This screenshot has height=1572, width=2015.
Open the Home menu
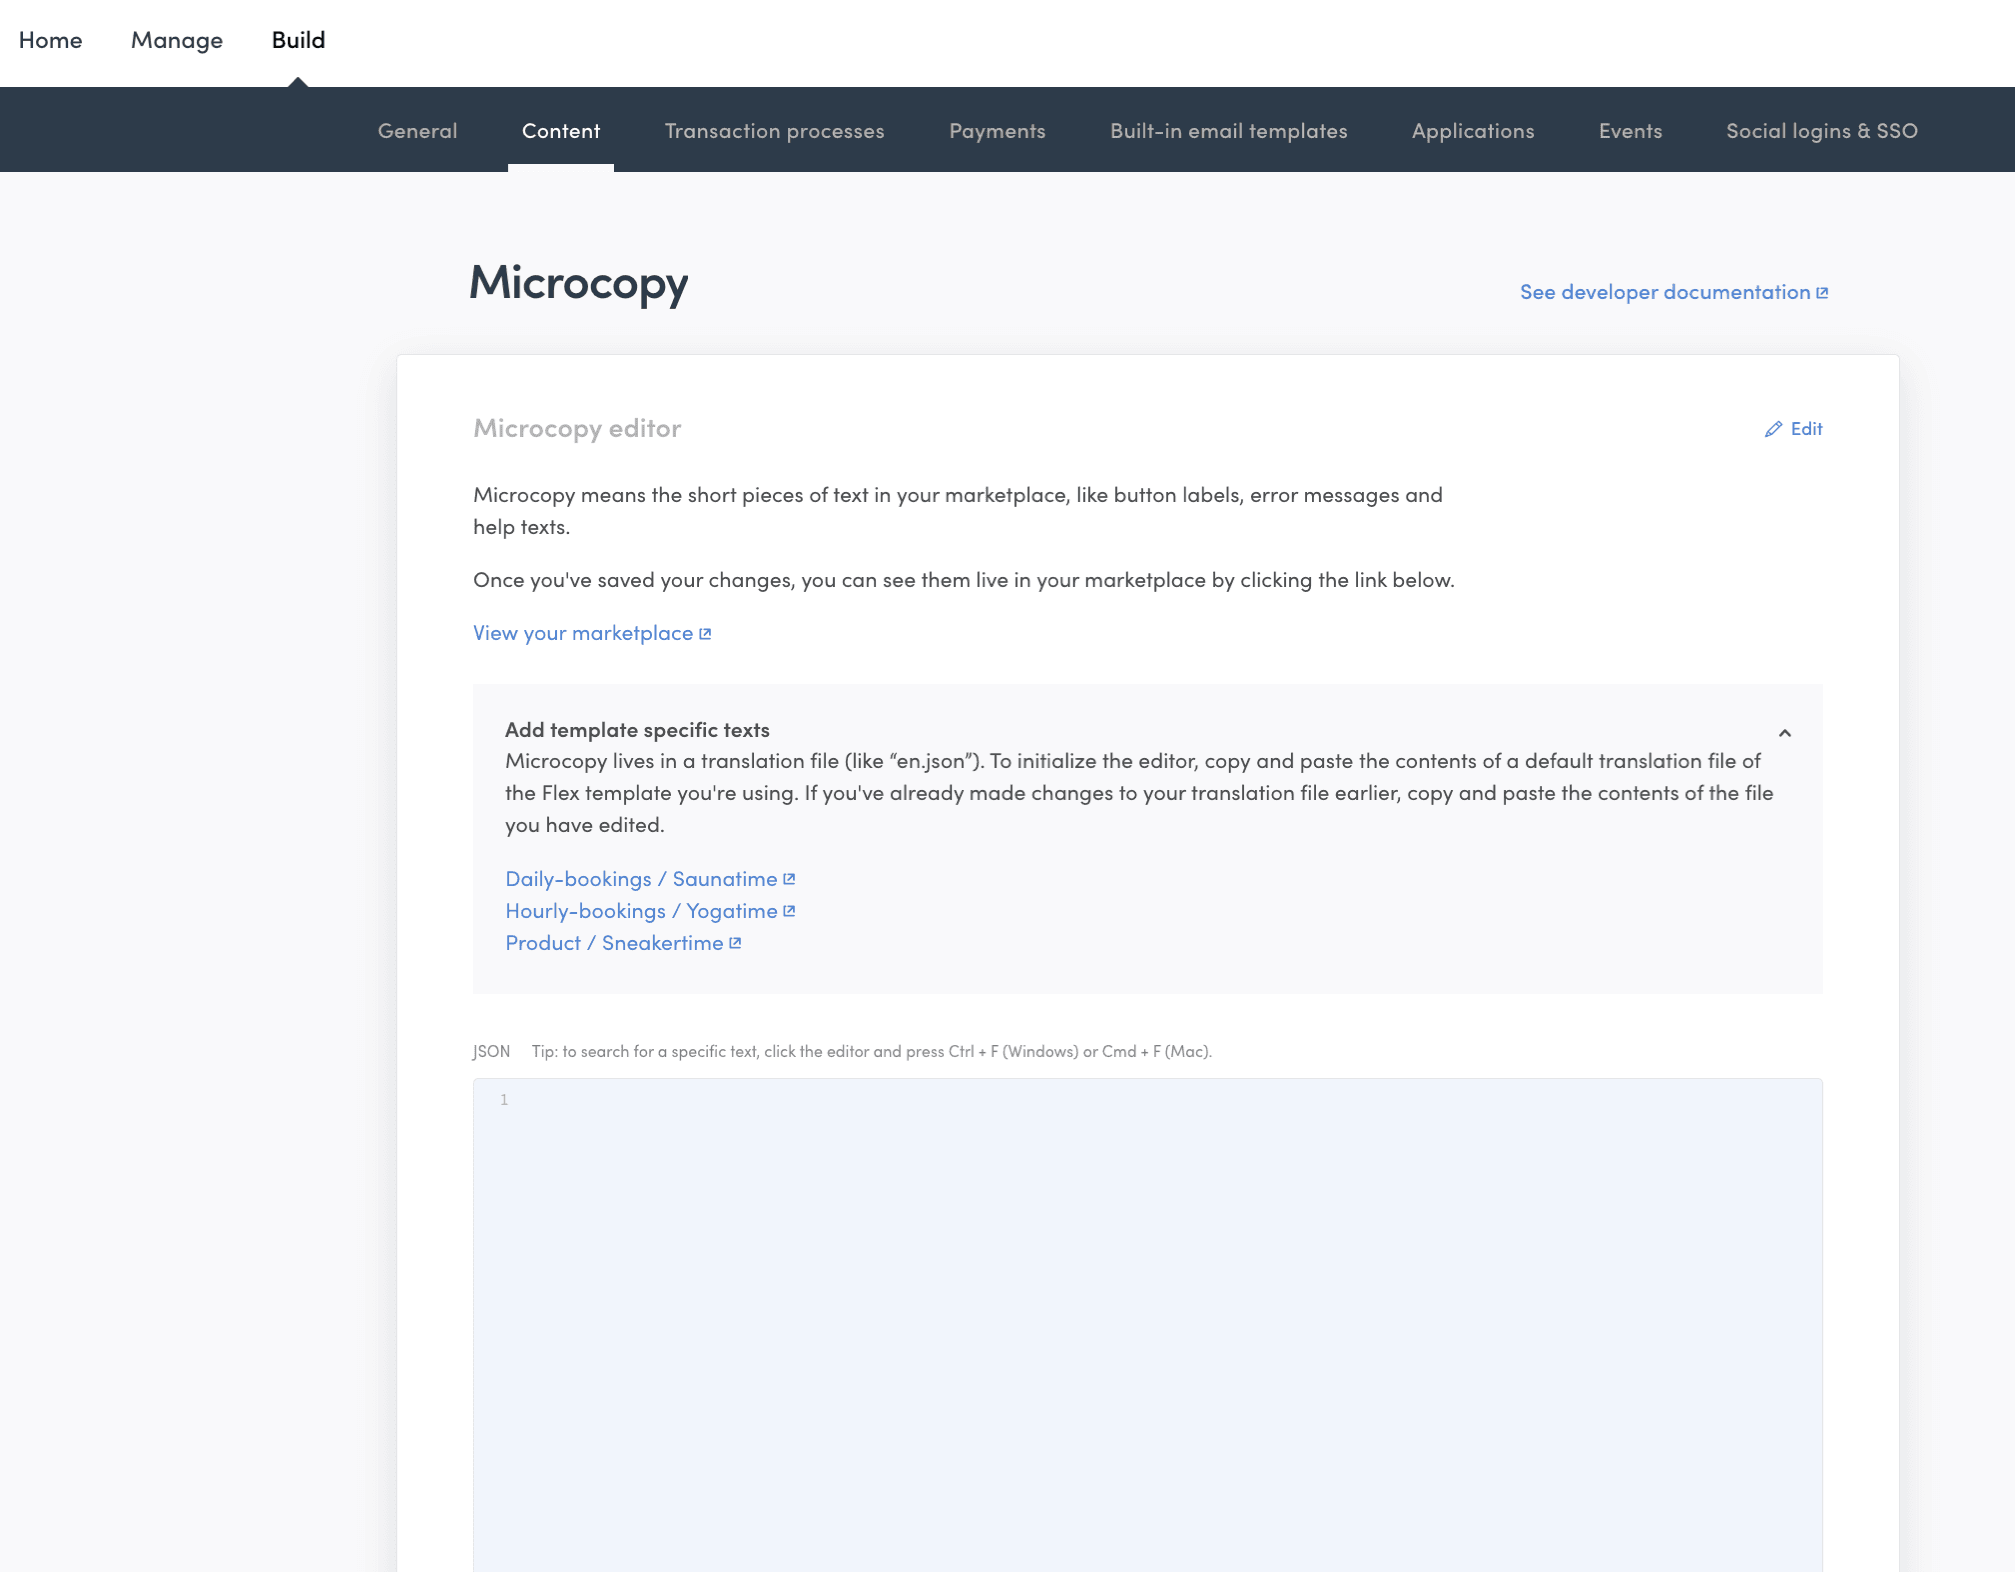(50, 40)
